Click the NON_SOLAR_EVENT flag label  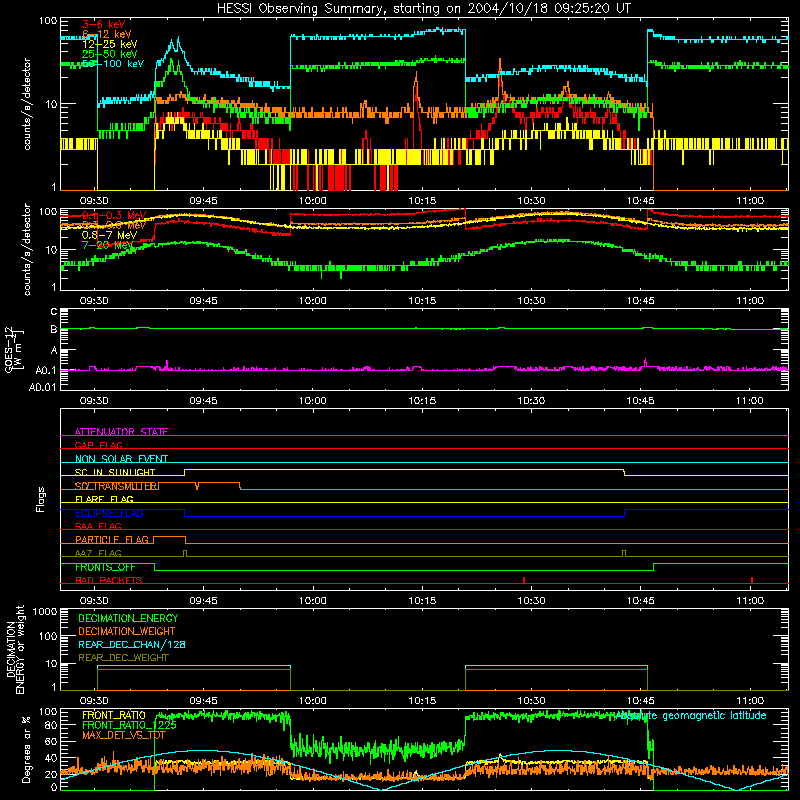121,459
